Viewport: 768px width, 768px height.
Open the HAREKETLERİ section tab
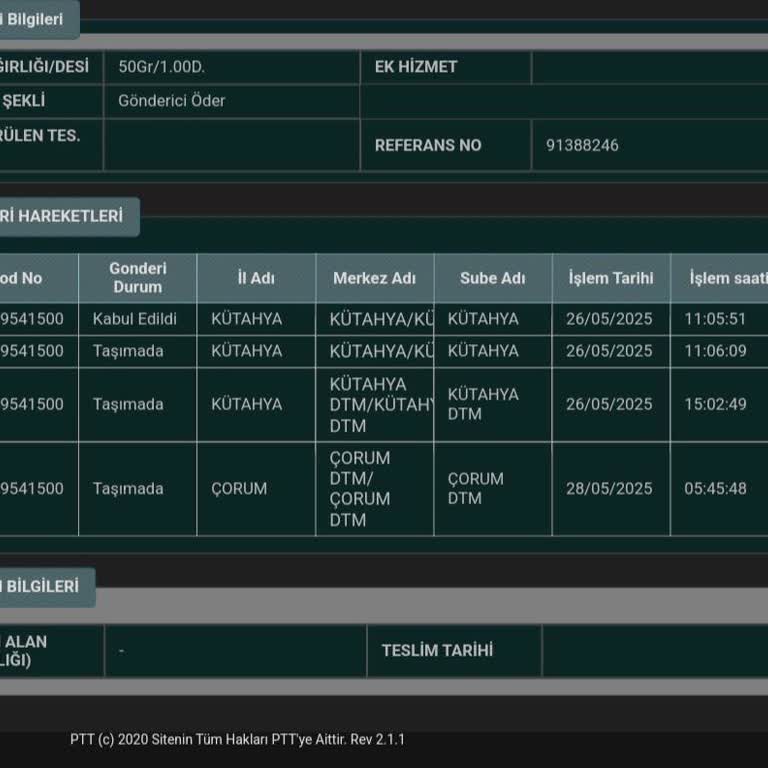point(66,216)
